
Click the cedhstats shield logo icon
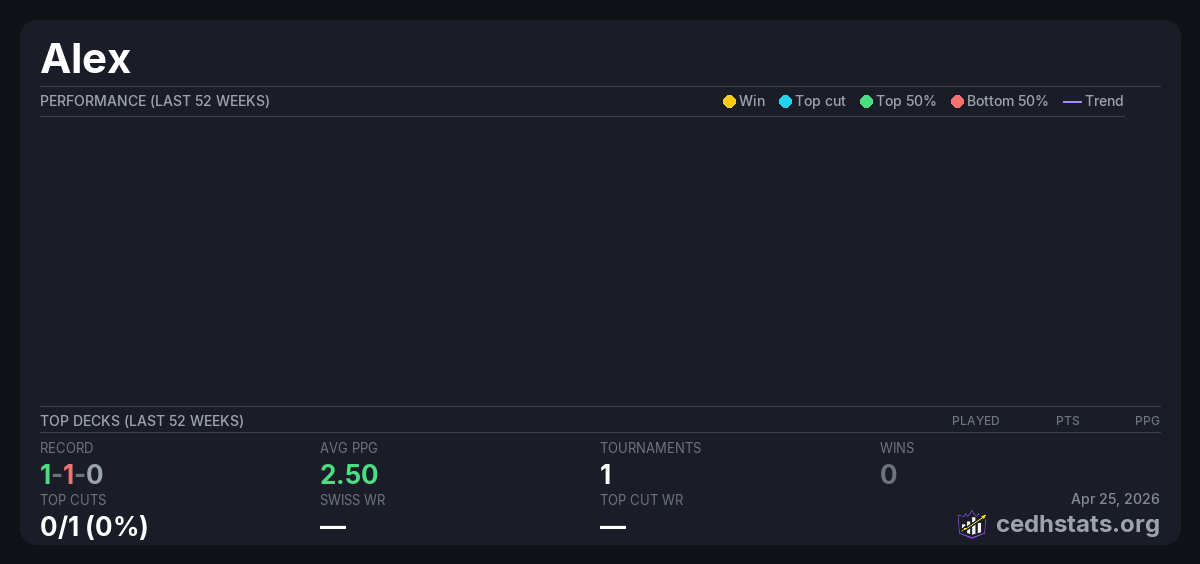click(x=972, y=524)
